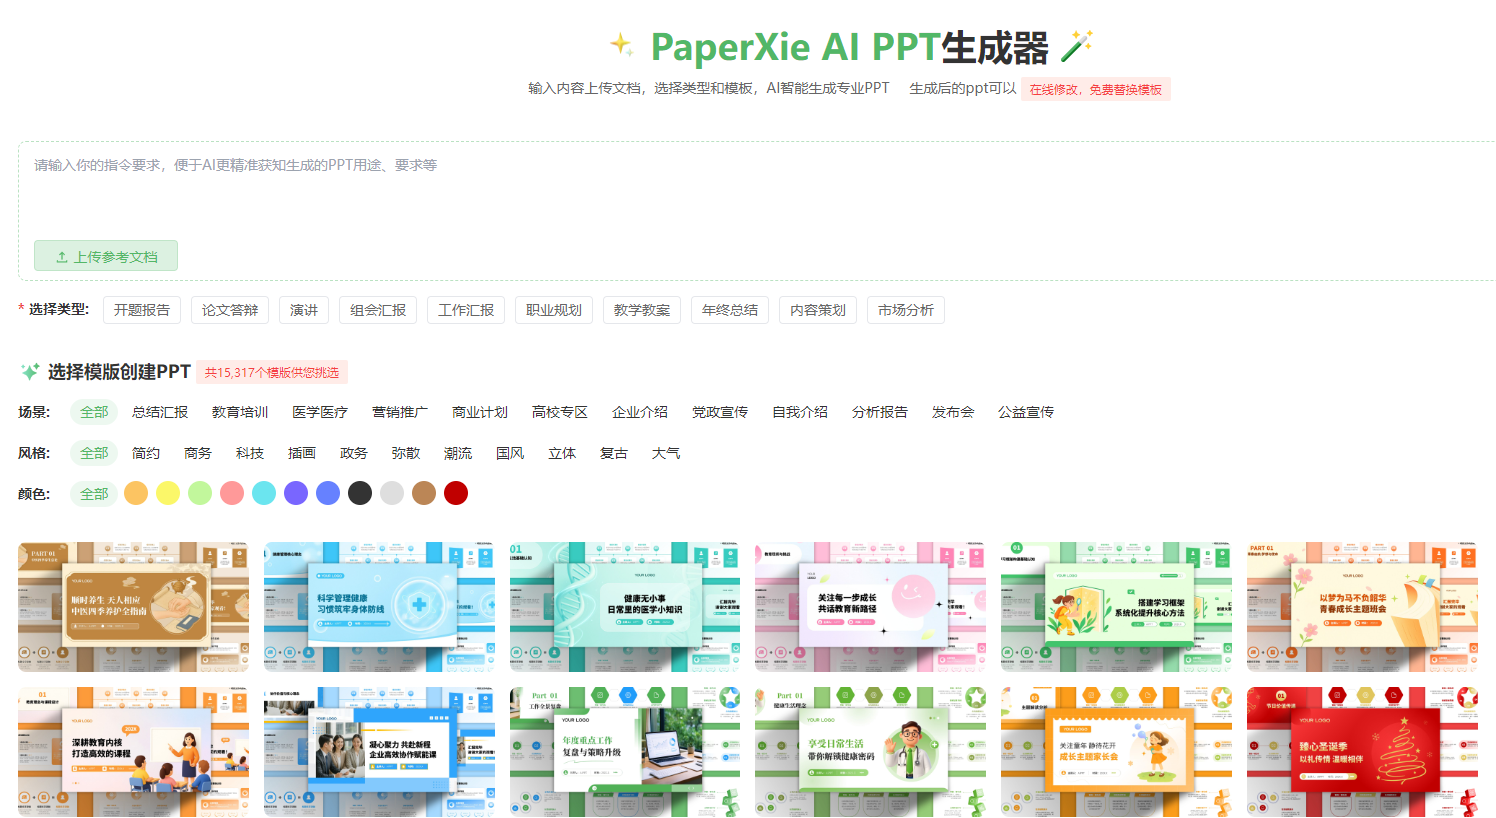The height and width of the screenshot is (818, 1496).
Task: Open the red 臻心圣诞季 template
Action: click(1362, 752)
